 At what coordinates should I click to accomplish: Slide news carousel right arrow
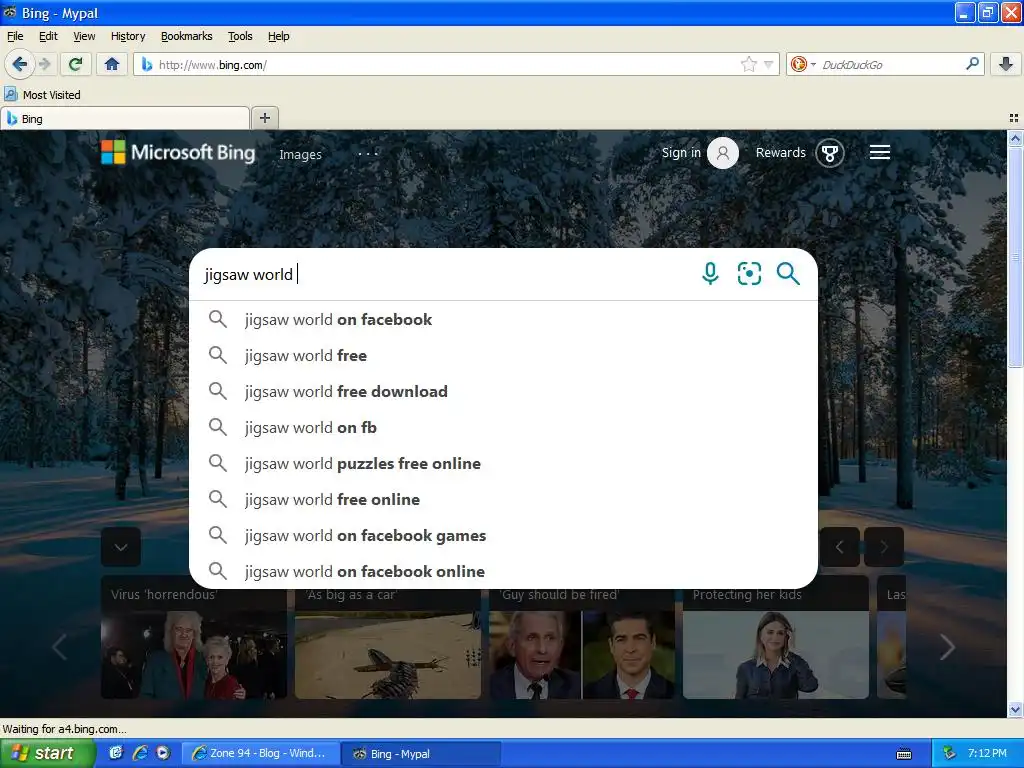click(x=947, y=647)
